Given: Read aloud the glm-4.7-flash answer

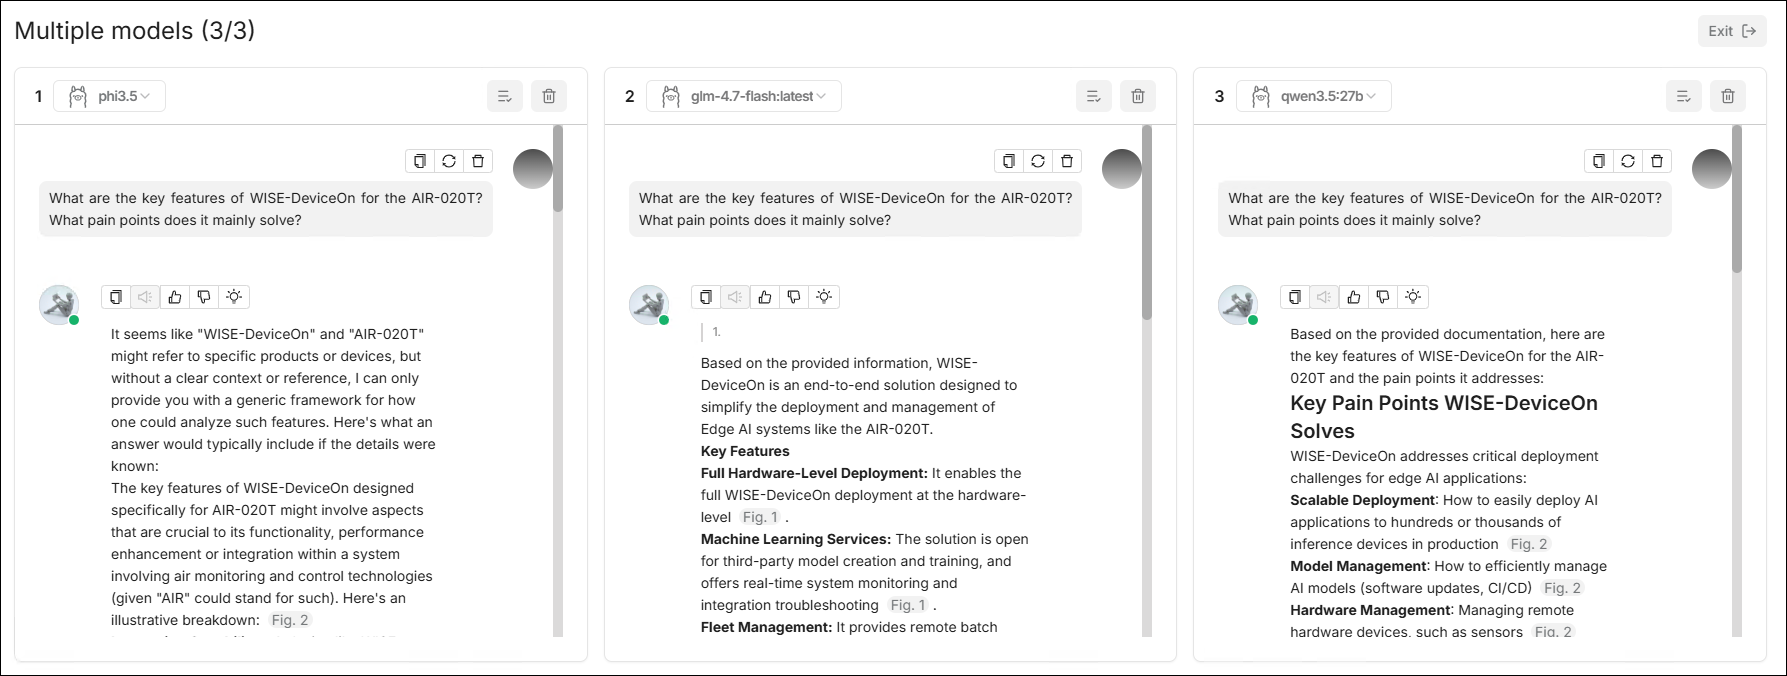Looking at the screenshot, I should click(735, 297).
